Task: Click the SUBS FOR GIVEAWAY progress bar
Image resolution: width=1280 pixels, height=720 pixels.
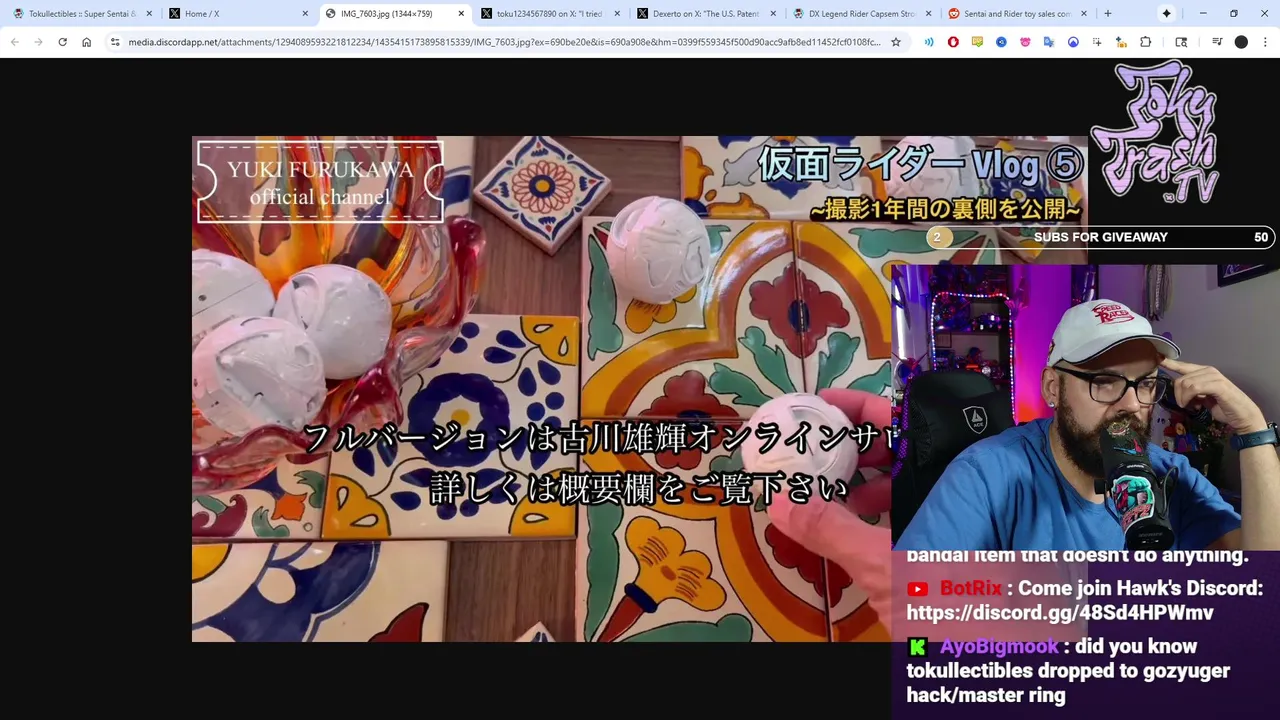Action: click(1100, 237)
